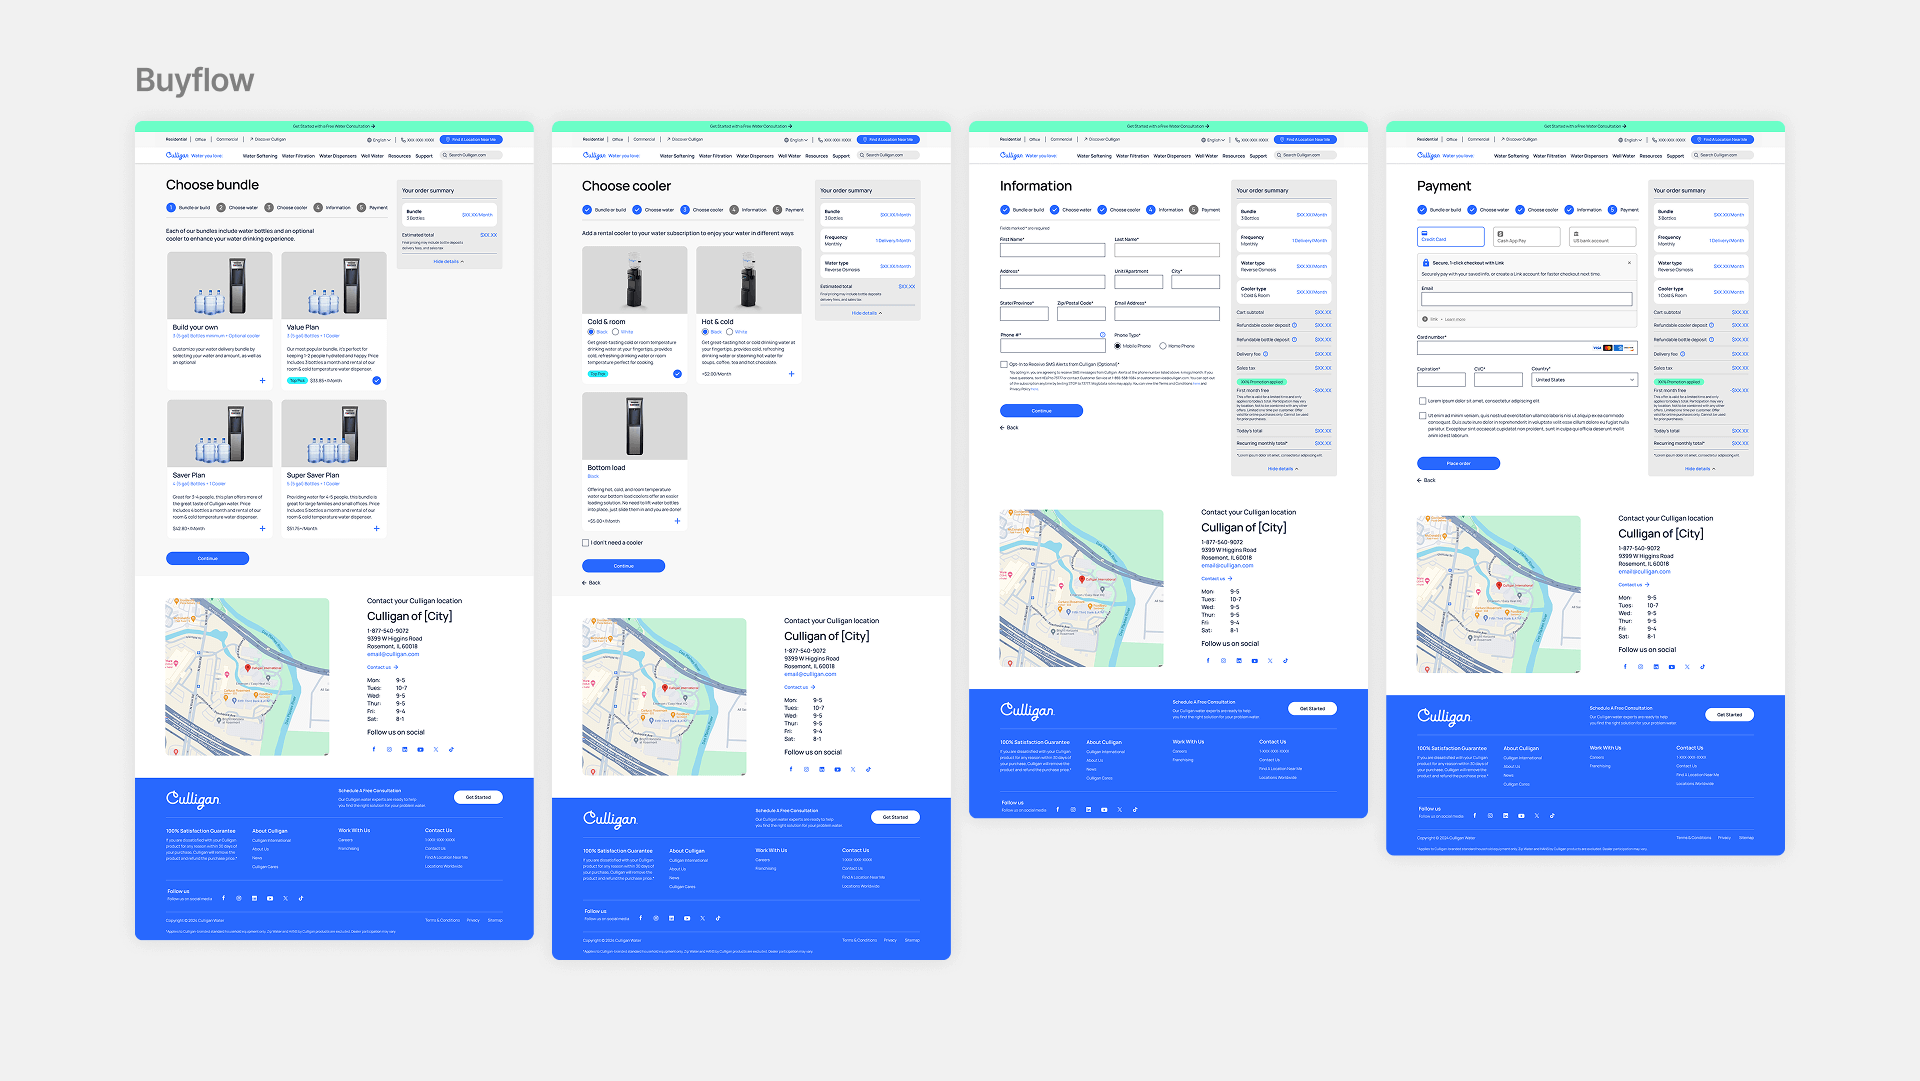
Task: Click the info icon next to Delivery fee on the Information page
Action: click(1265, 354)
